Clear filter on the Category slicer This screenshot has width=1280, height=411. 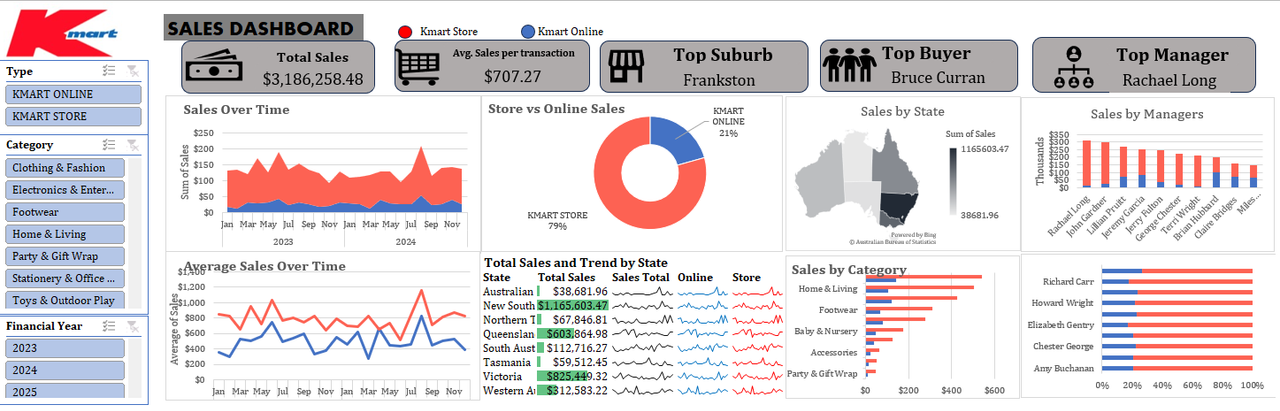133,145
